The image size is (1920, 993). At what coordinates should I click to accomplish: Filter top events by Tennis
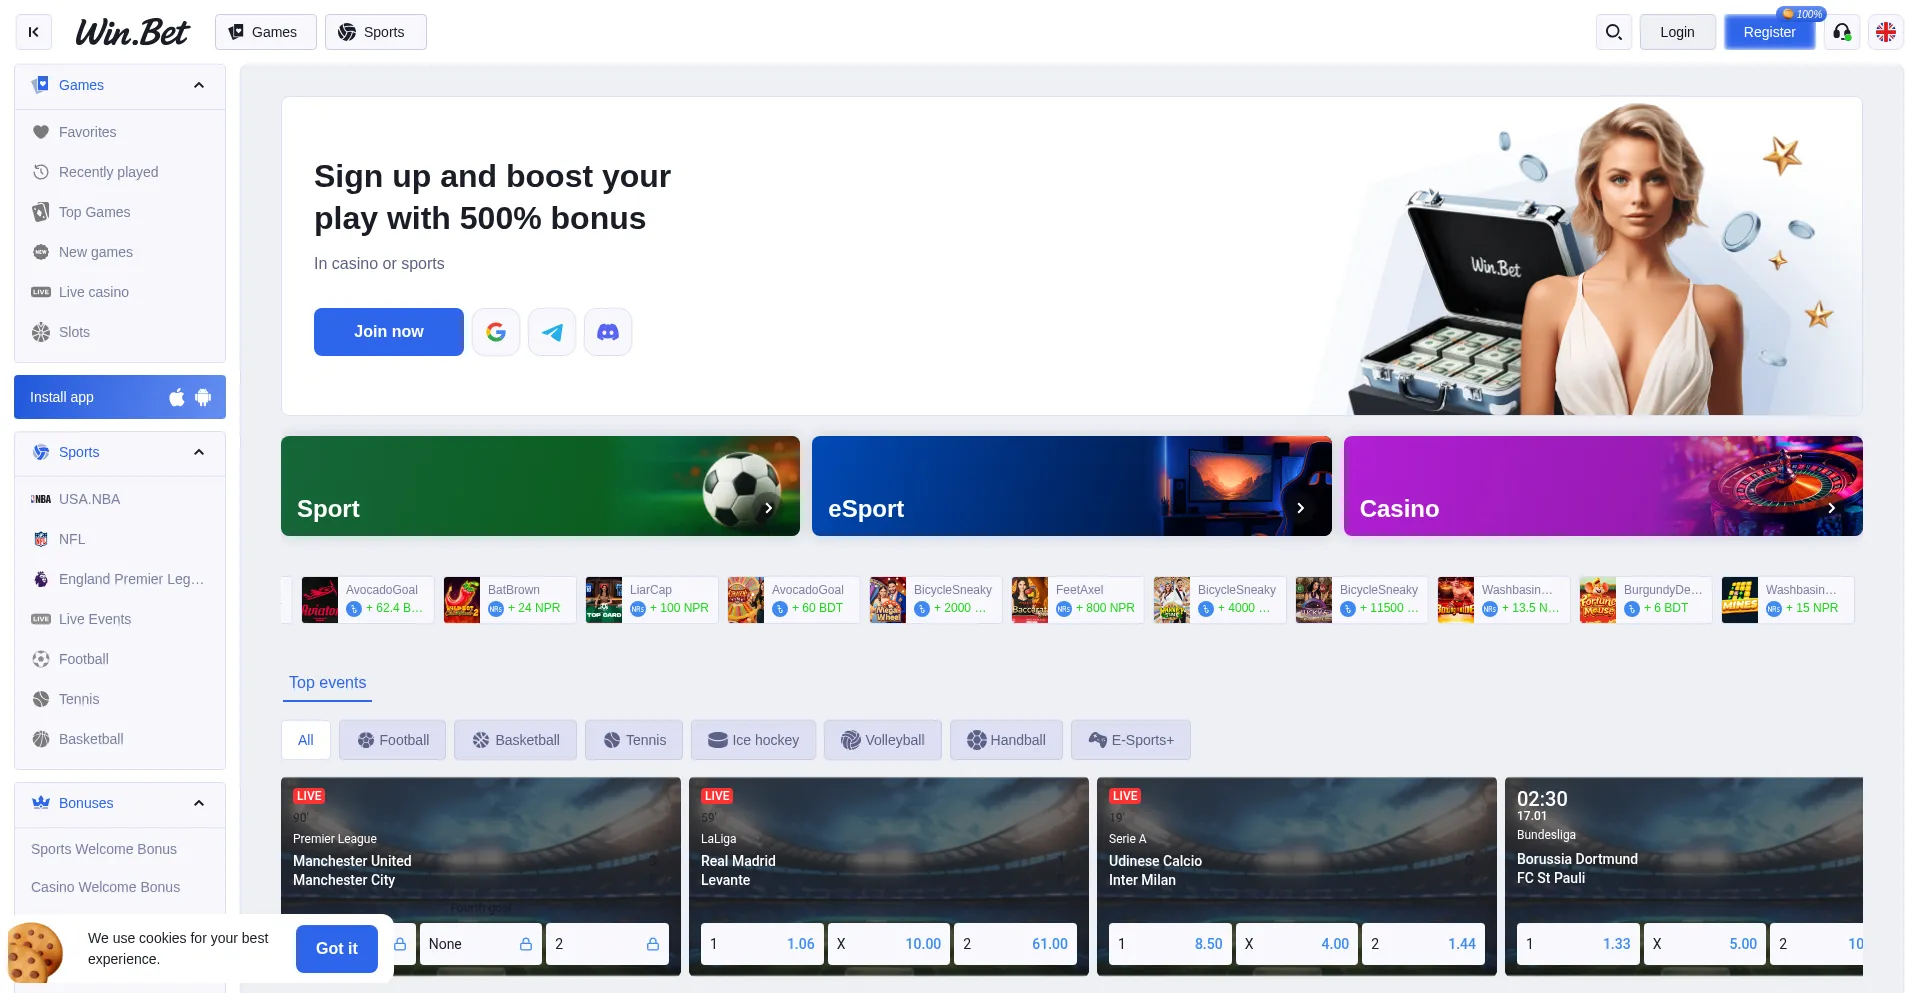(634, 740)
